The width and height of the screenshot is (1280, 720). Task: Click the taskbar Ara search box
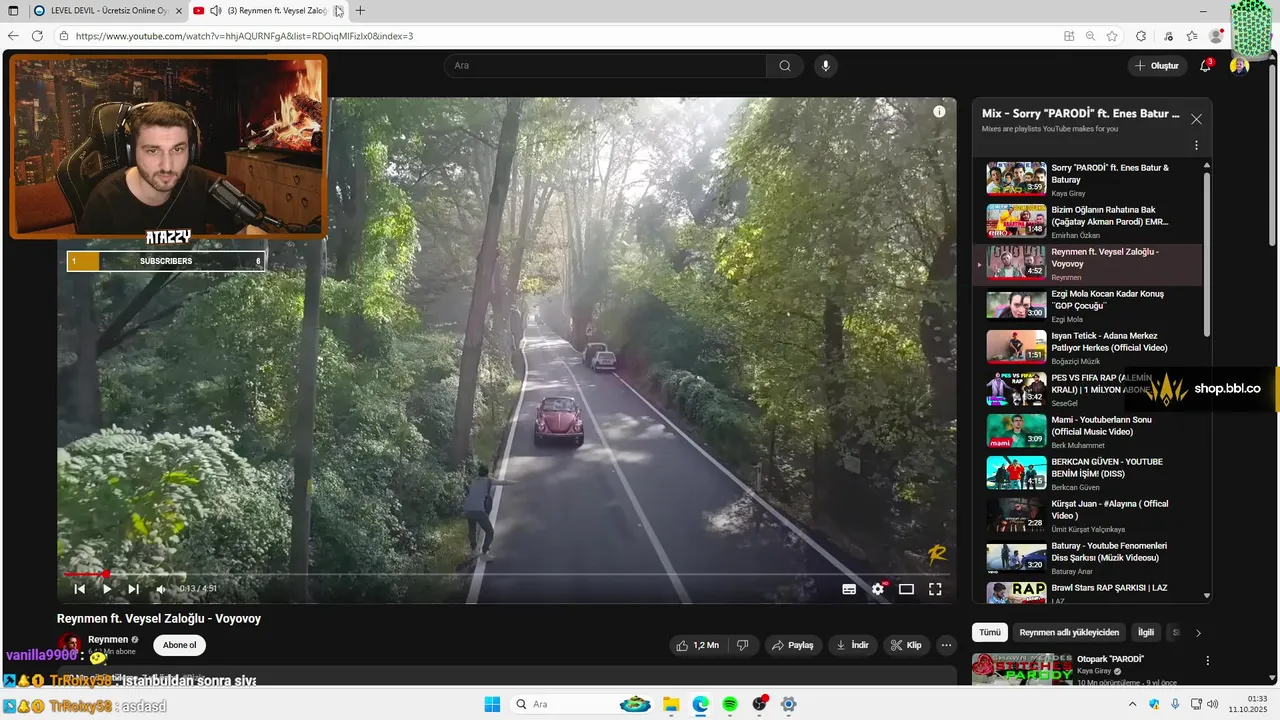[x=582, y=704]
